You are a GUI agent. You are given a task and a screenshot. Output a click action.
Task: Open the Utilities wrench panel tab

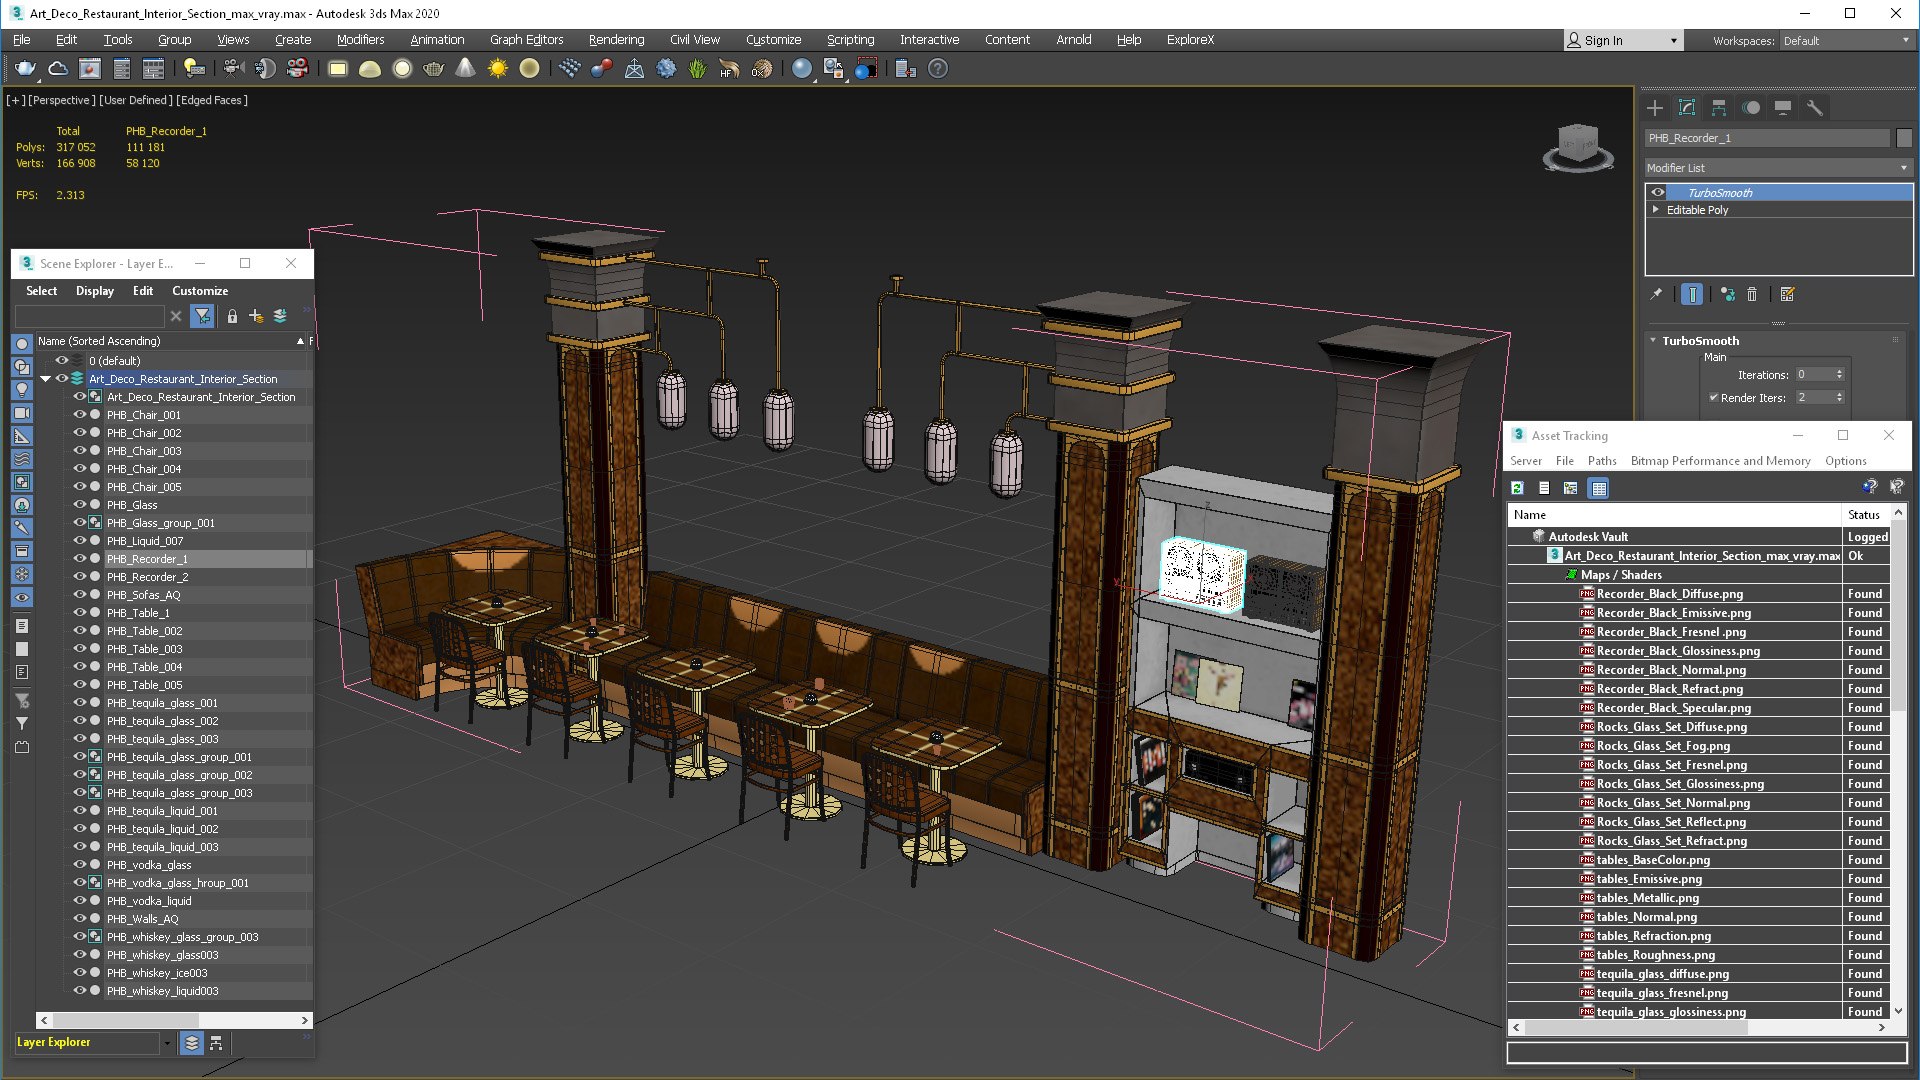click(x=1814, y=108)
